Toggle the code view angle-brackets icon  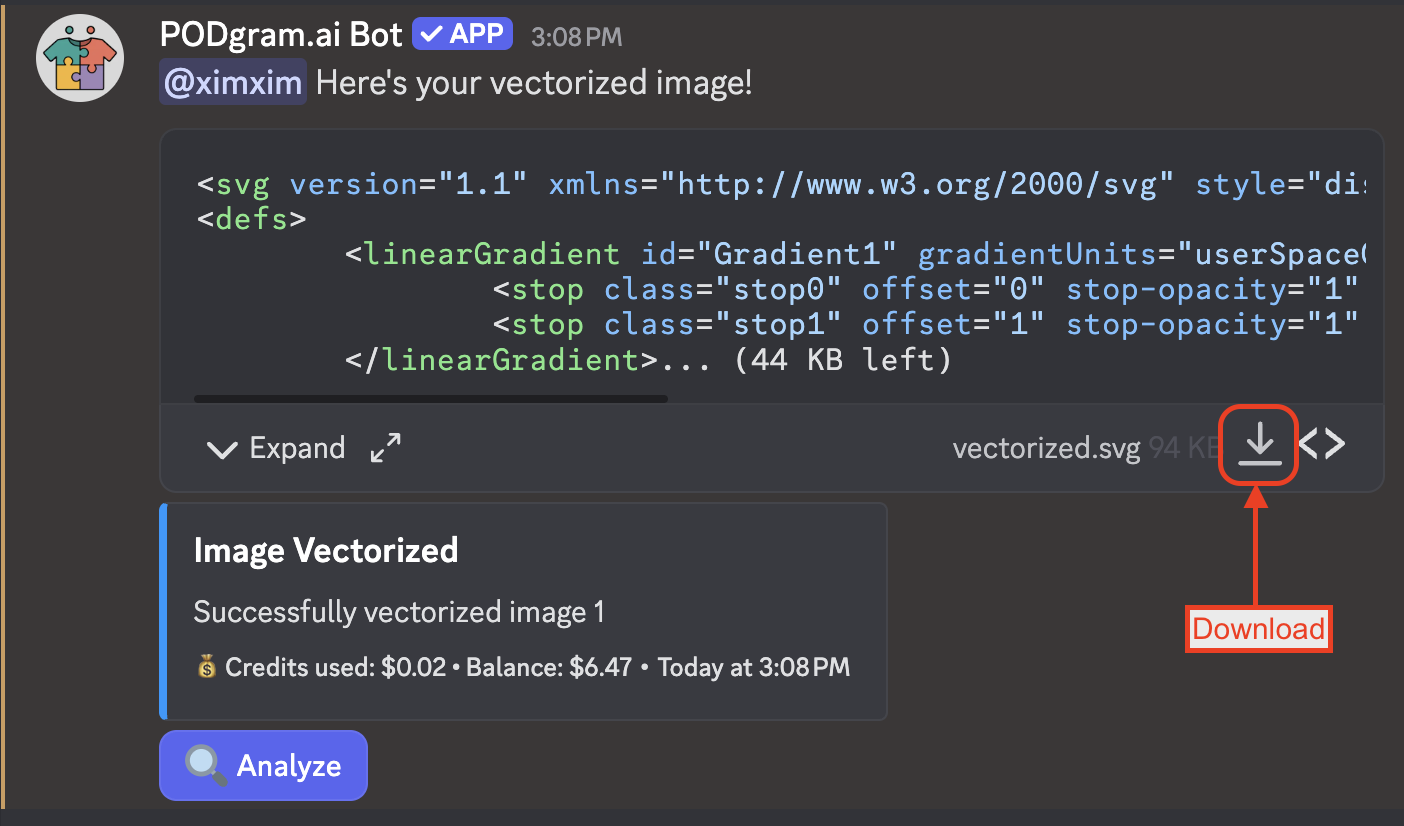click(1322, 445)
